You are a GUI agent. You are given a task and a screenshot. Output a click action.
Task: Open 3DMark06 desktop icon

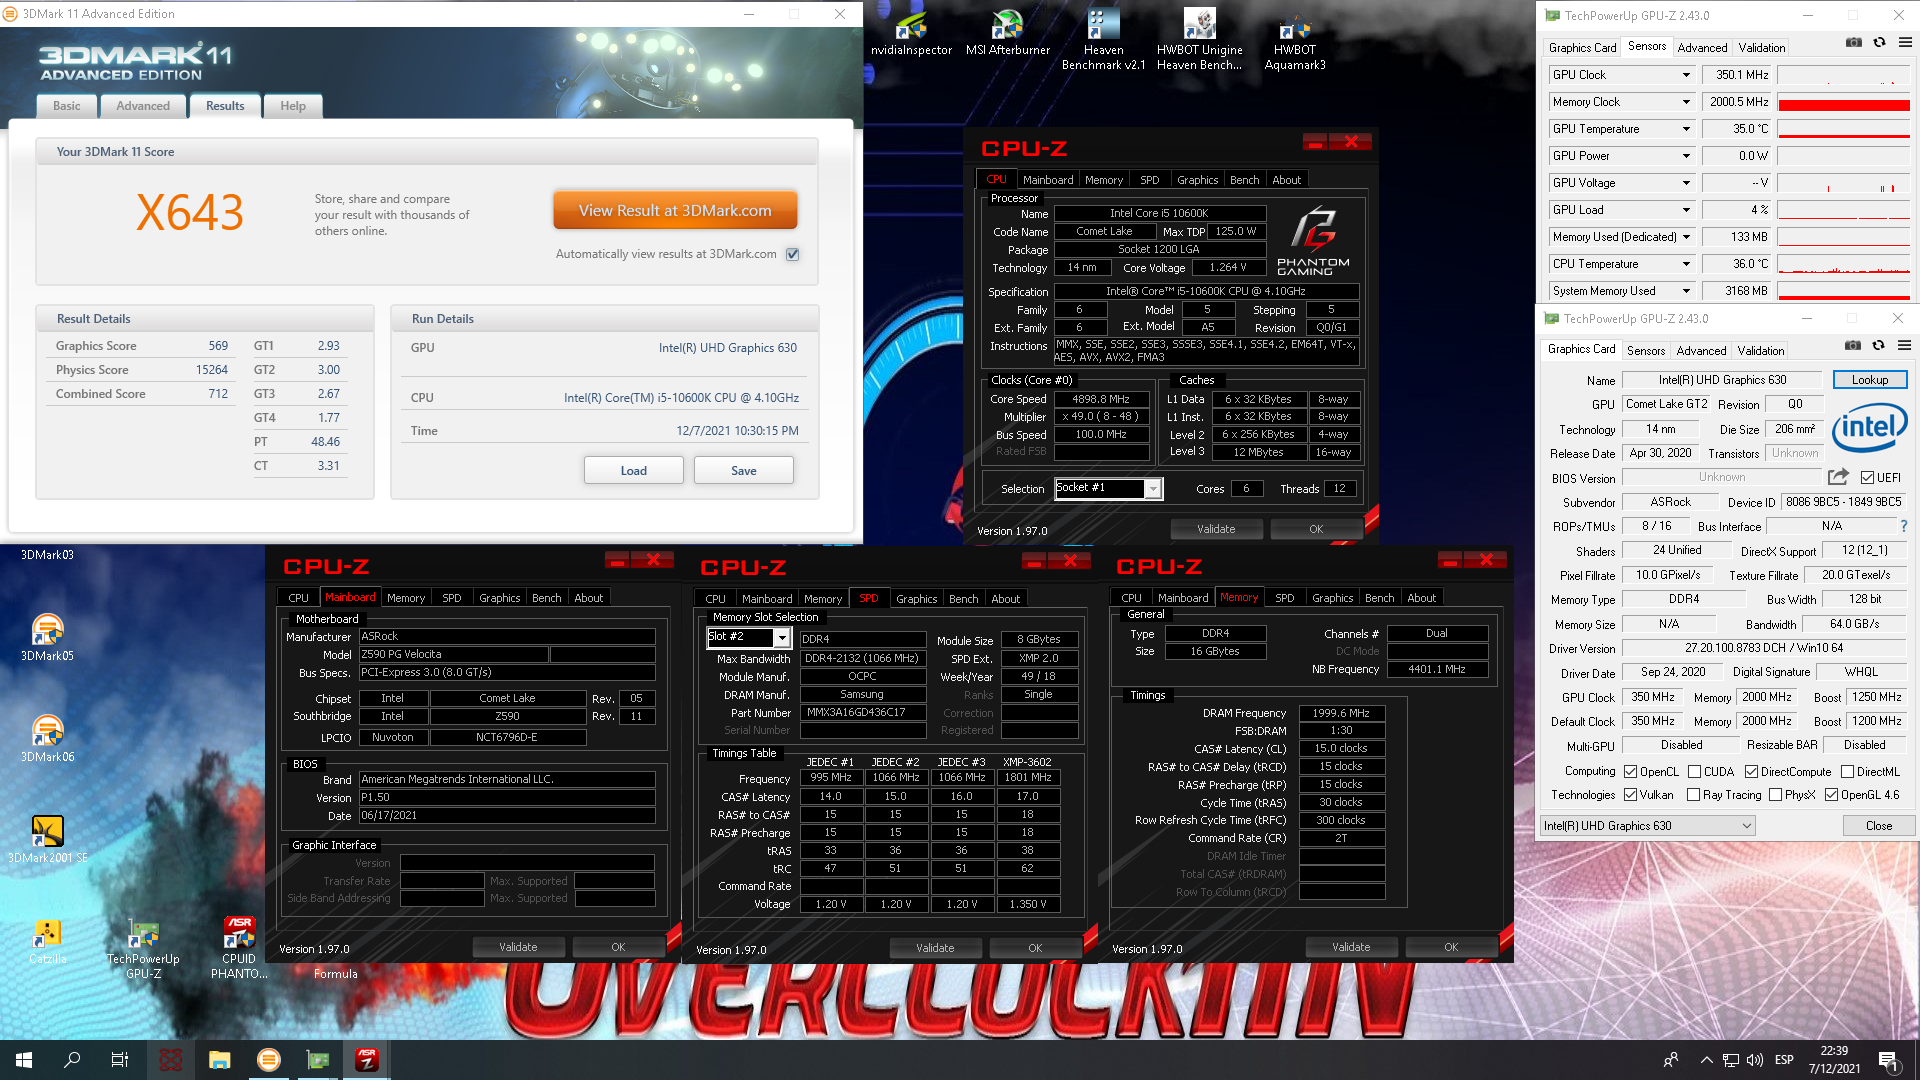(47, 738)
